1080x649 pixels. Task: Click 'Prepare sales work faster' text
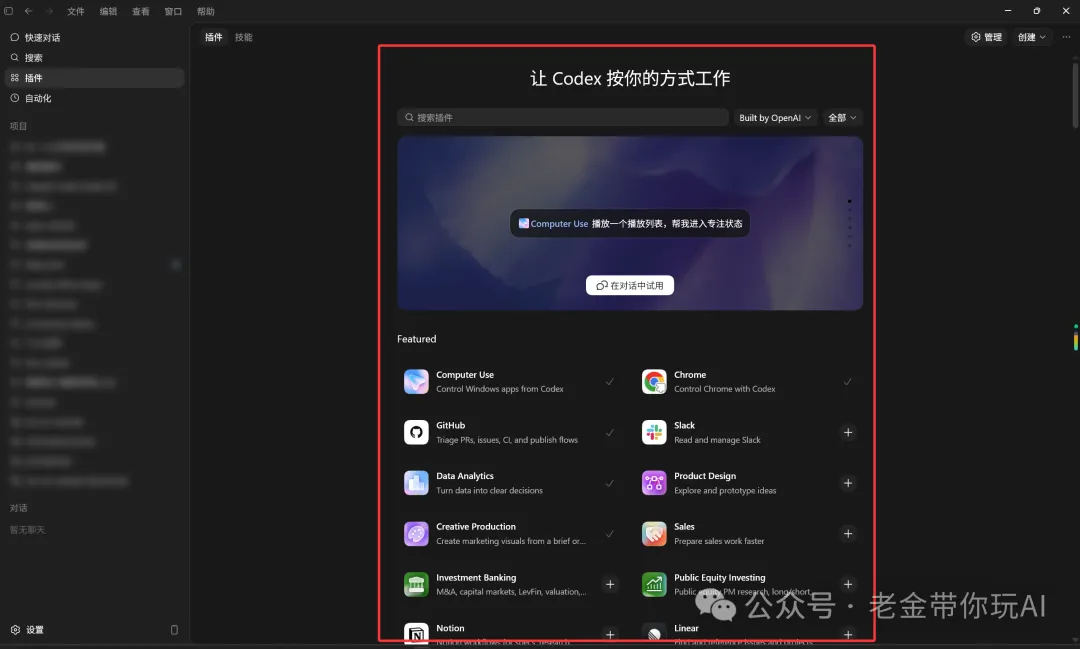tap(719, 542)
